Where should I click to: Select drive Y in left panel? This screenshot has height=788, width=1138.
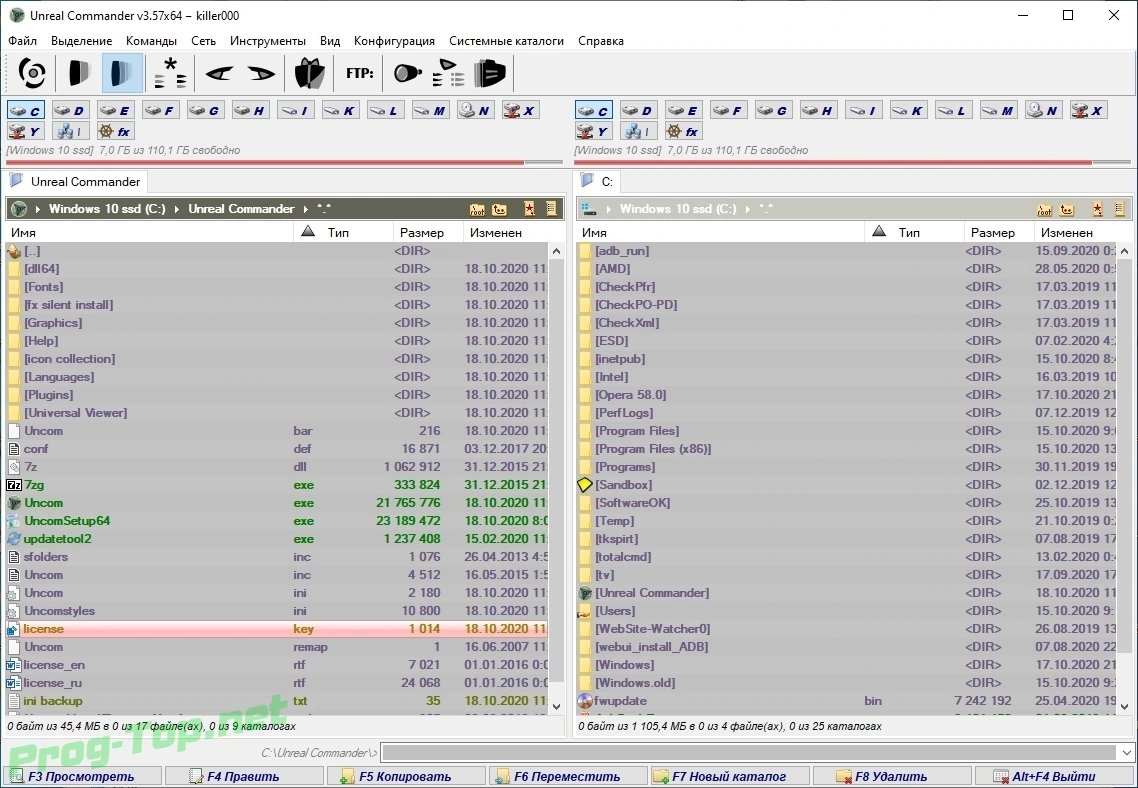pyautogui.click(x=25, y=131)
